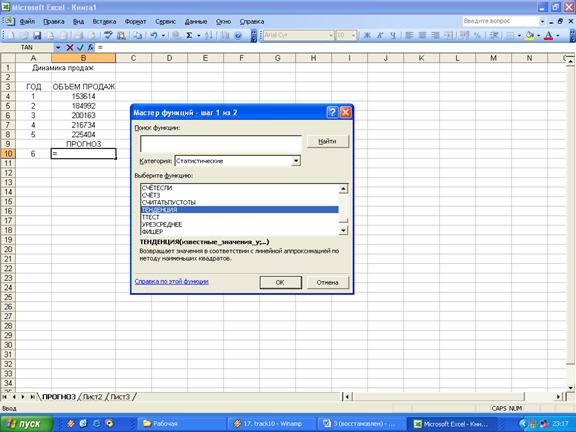The image size is (576, 432).
Task: Open the Справка по этой функции link
Action: coord(172,282)
